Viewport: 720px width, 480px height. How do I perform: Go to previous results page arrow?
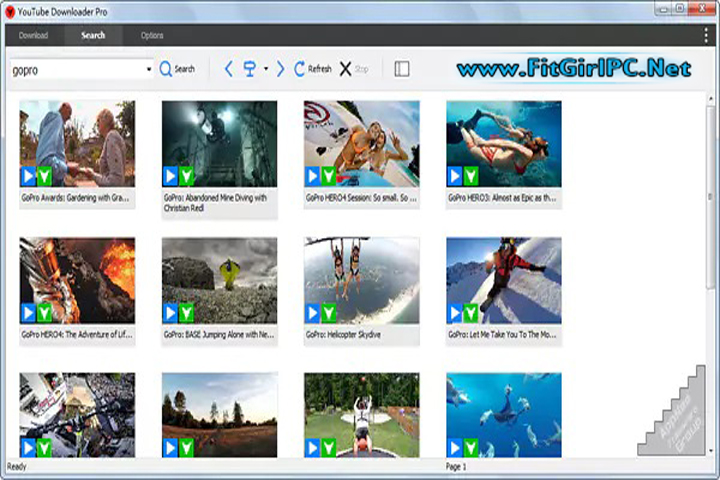click(x=228, y=69)
